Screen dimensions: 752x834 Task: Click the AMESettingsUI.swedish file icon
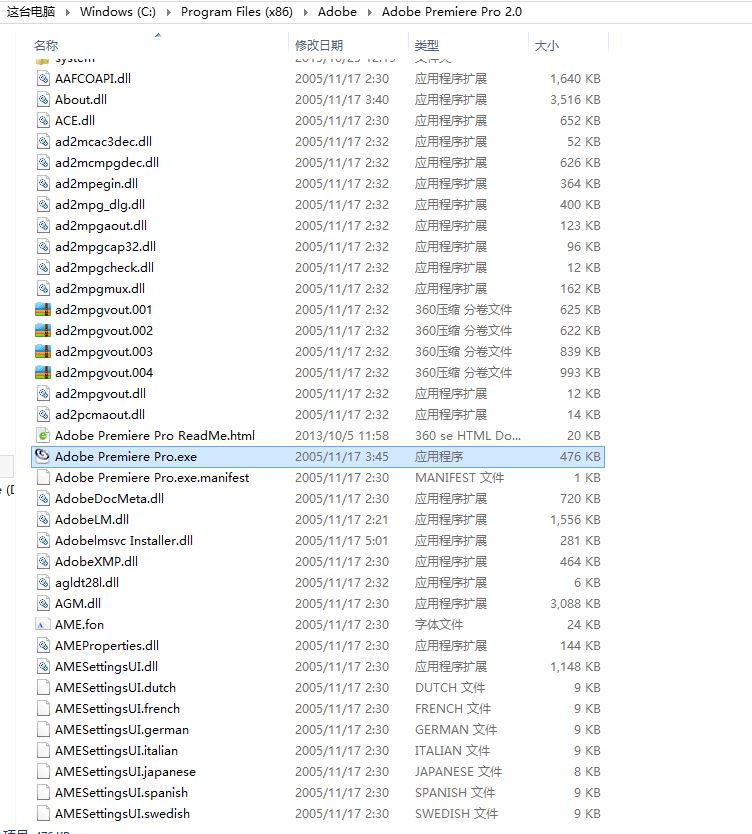[43, 814]
